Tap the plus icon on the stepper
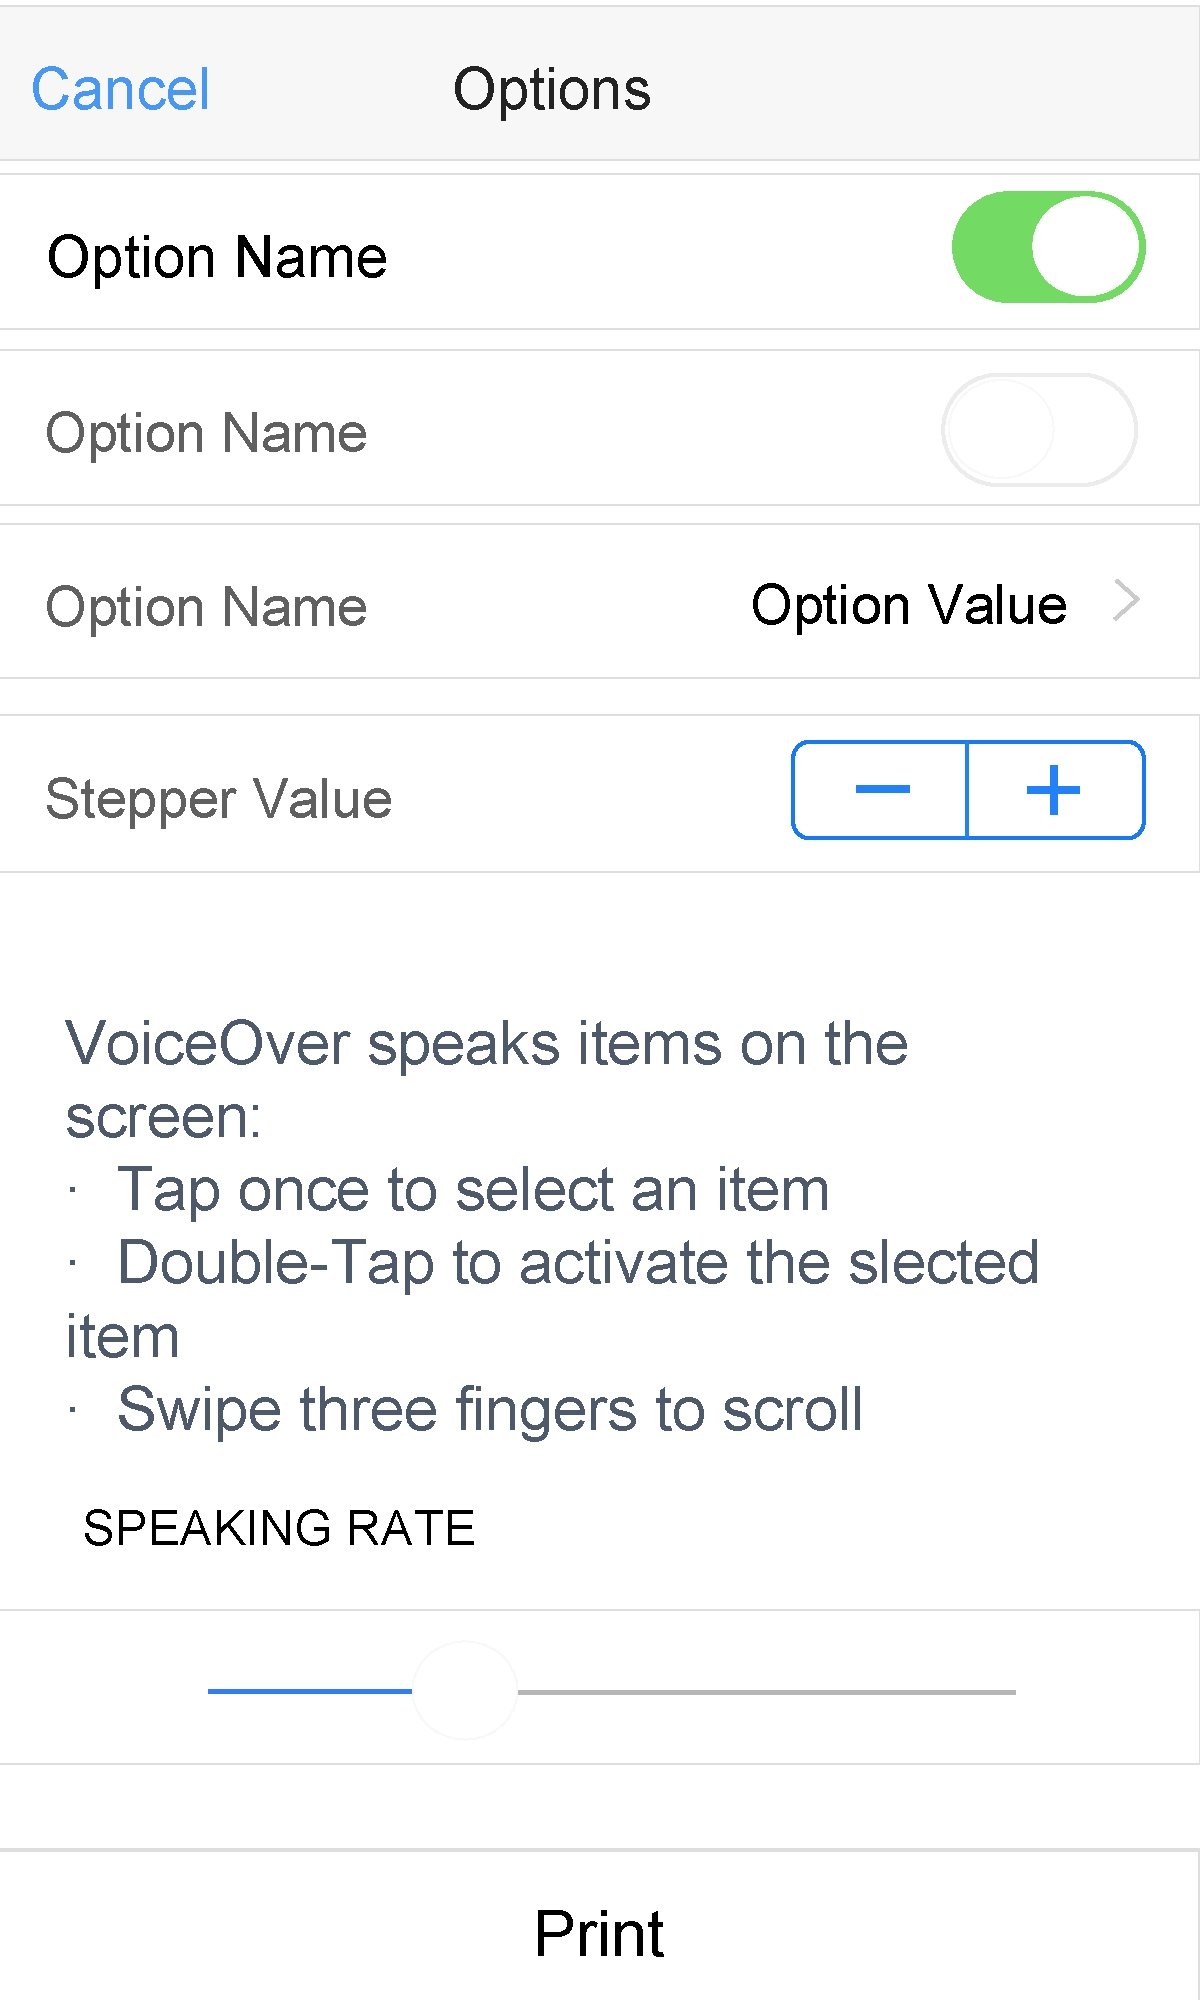 point(1054,790)
